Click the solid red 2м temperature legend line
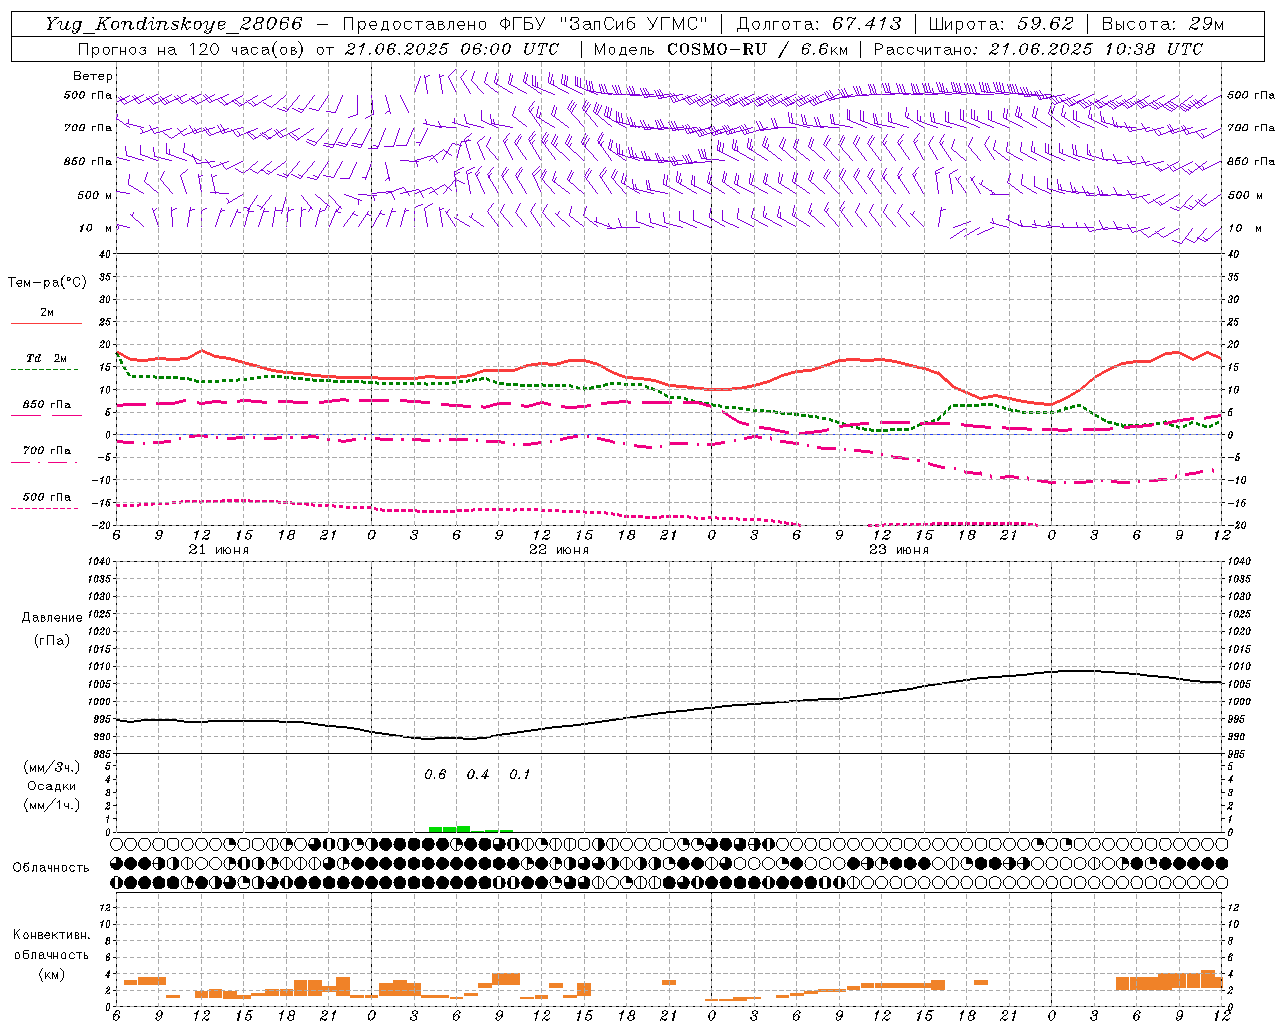Viewport: 1280px width, 1024px height. pyautogui.click(x=46, y=323)
